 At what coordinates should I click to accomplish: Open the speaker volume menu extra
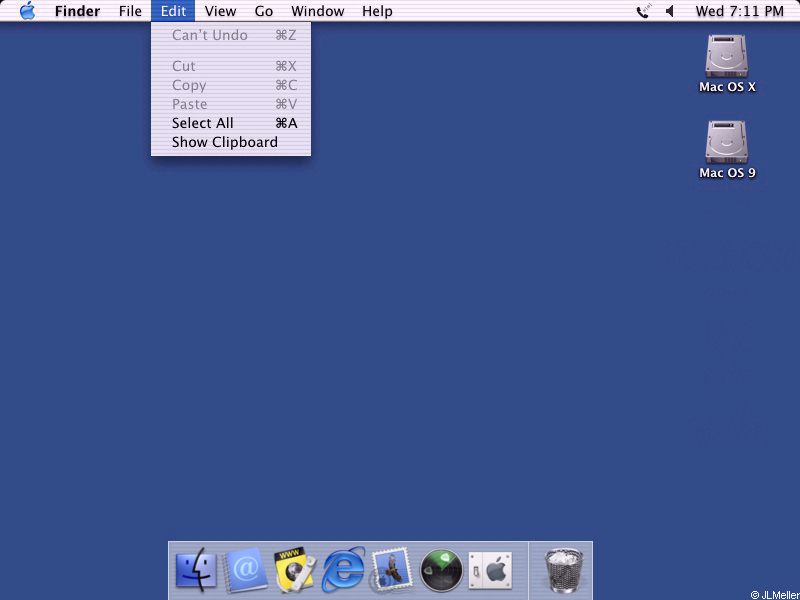(670, 11)
